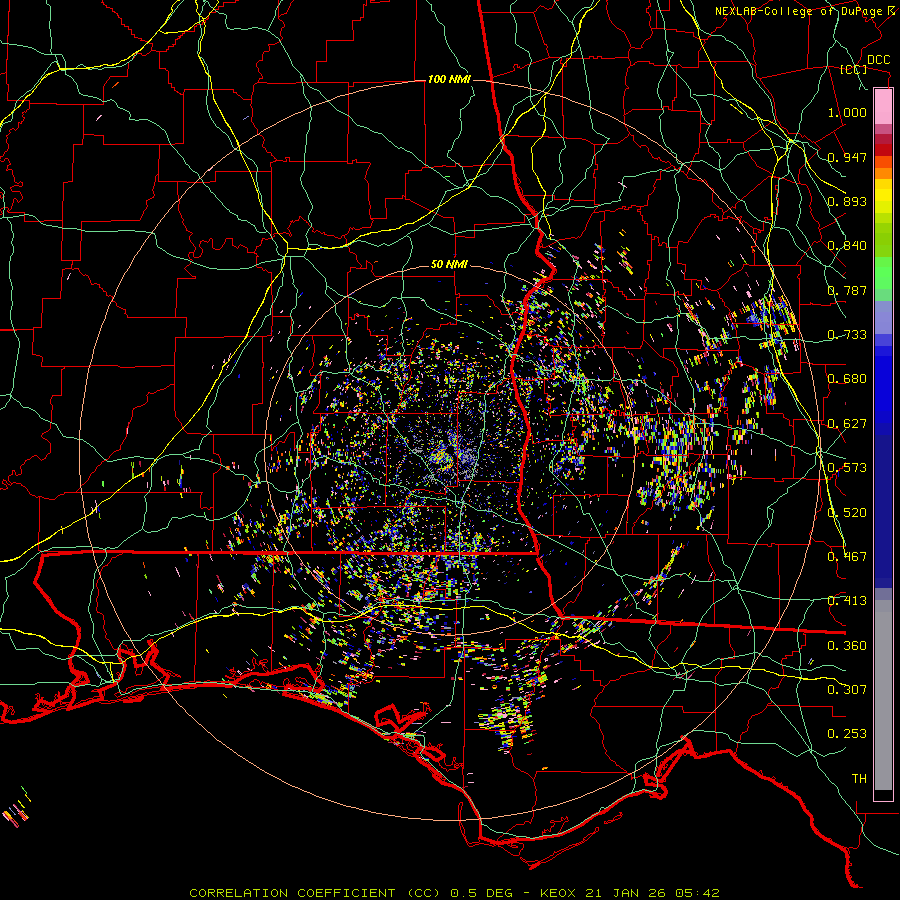This screenshot has height=900, width=900.
Task: Click the 0.360 legend value
Action: point(847,646)
